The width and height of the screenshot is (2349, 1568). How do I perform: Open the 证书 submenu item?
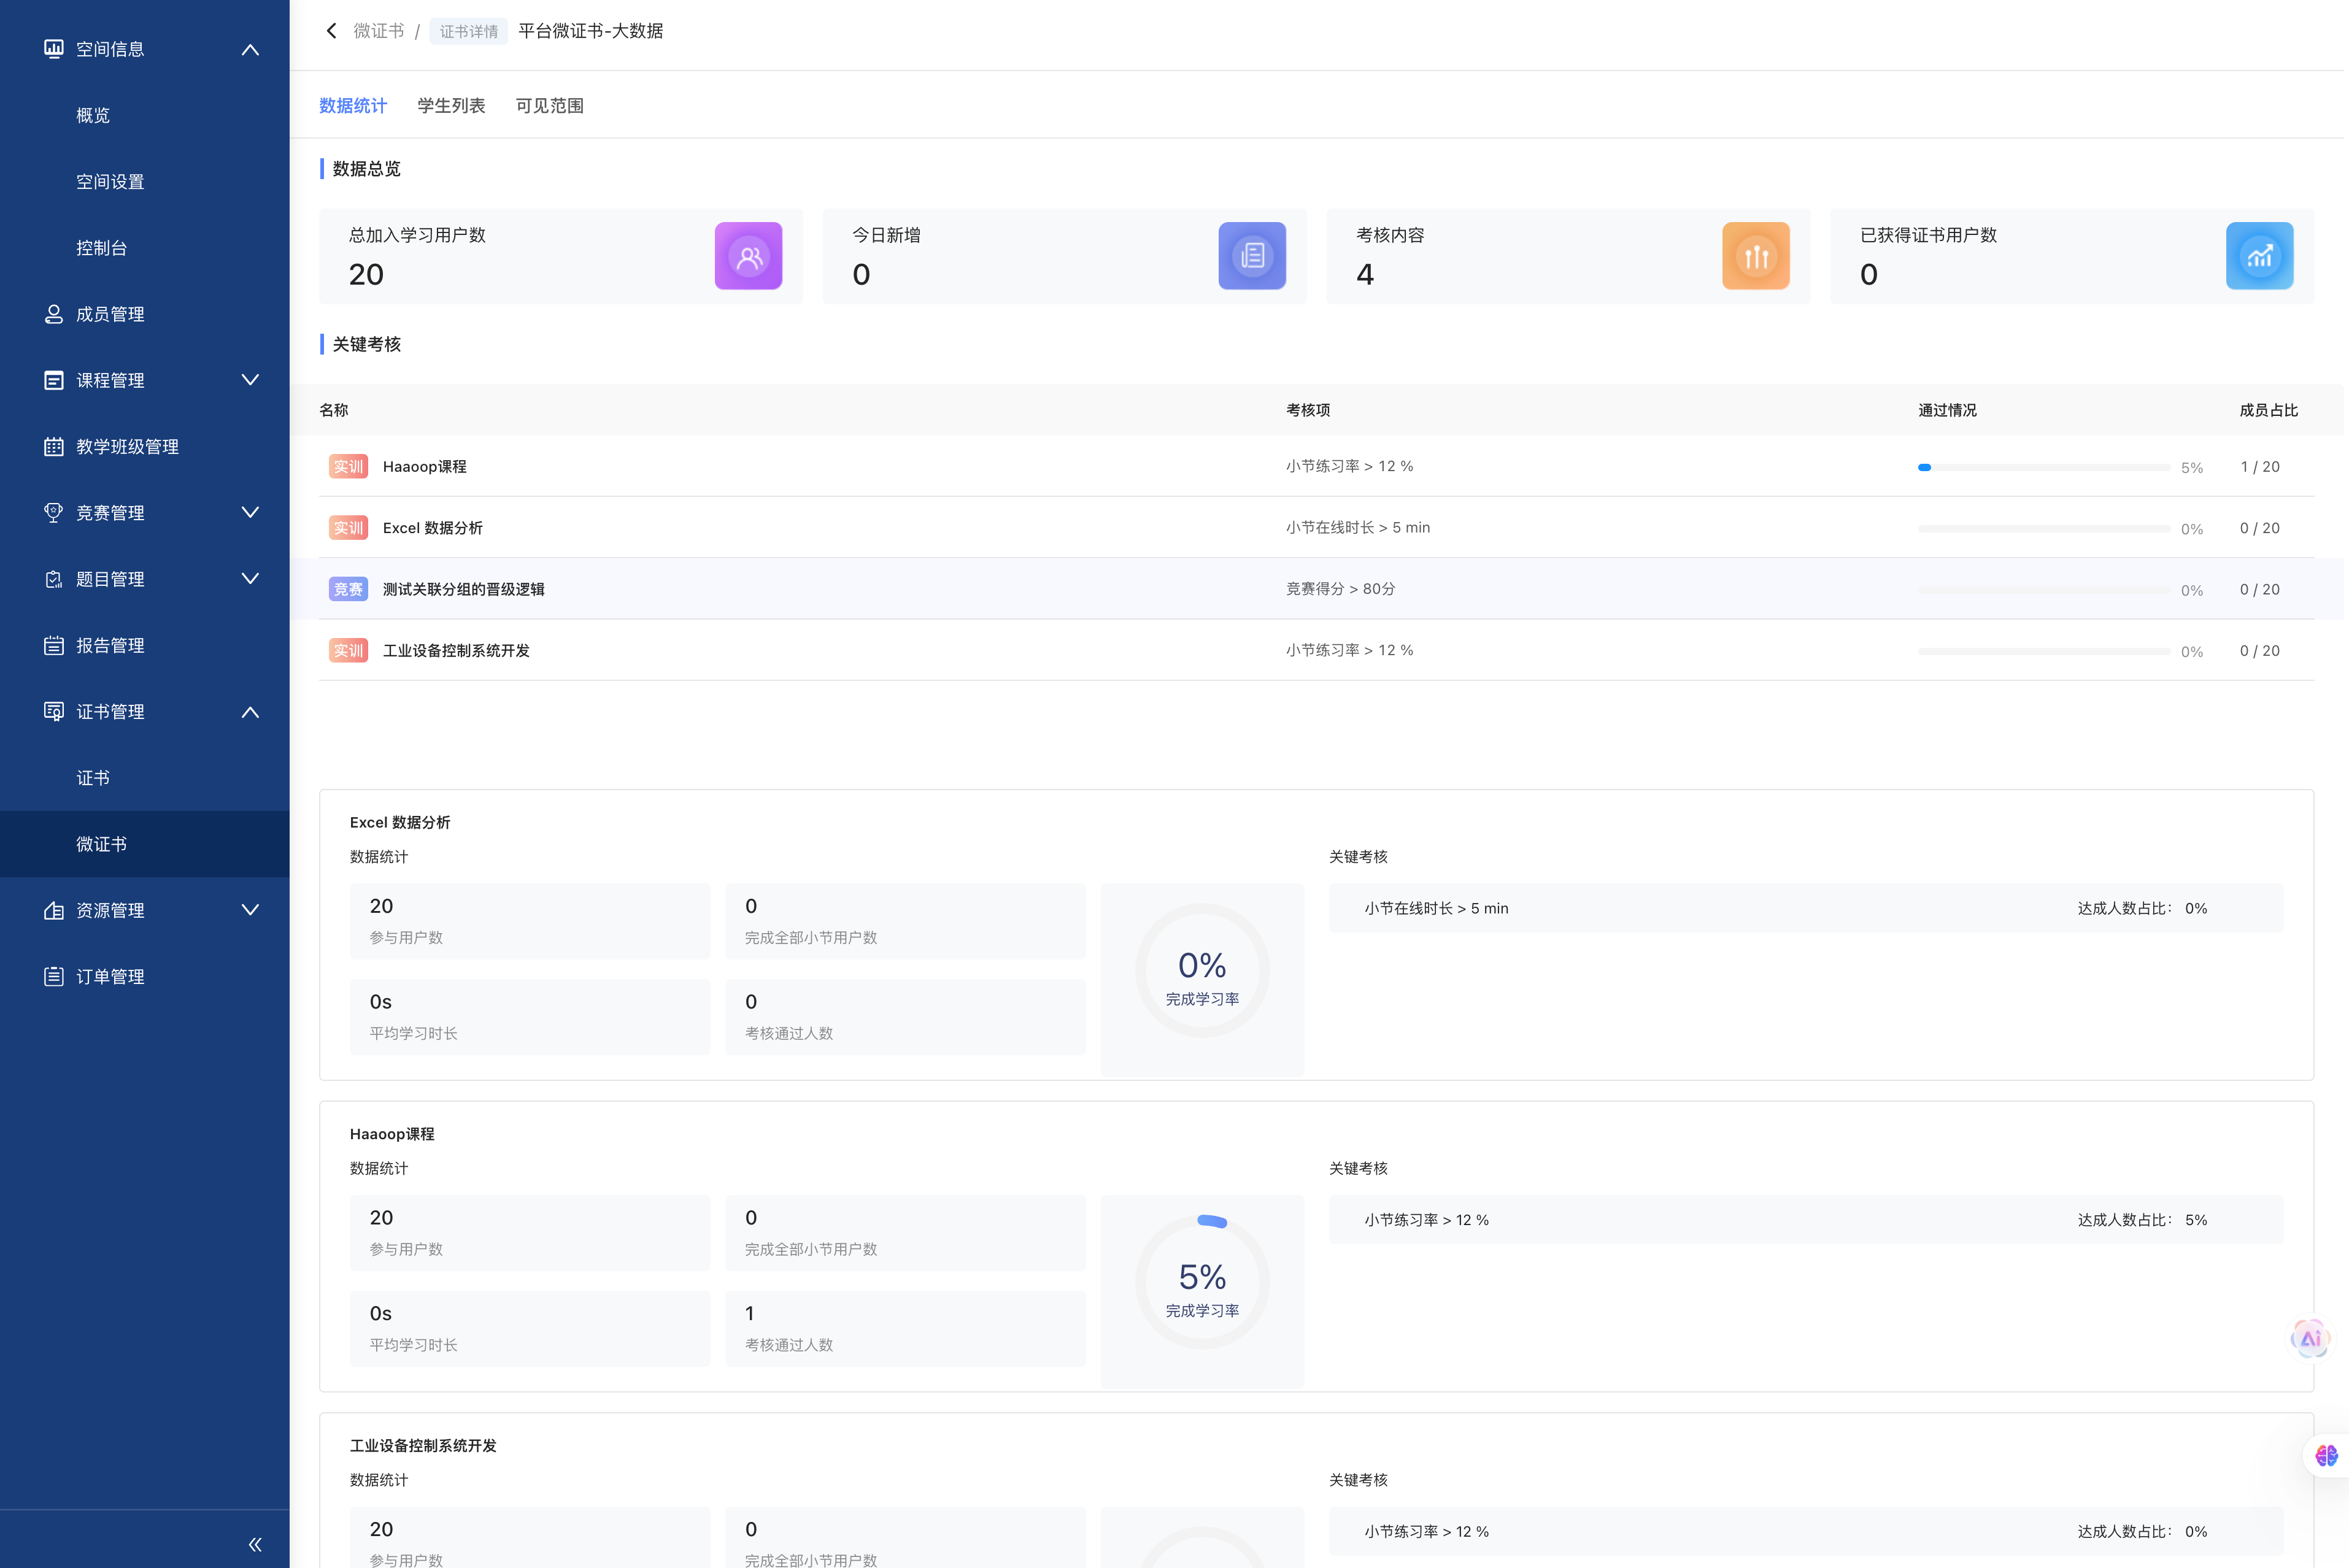pos(93,778)
